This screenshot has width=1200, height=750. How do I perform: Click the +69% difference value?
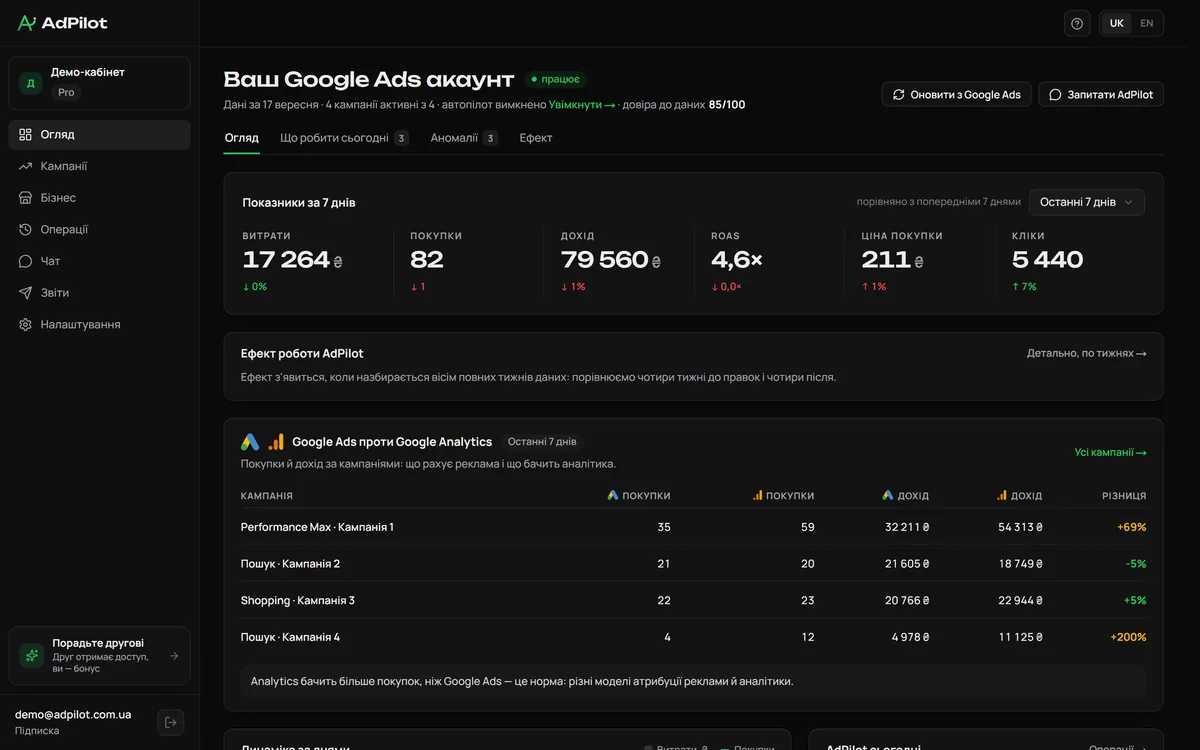[1132, 527]
